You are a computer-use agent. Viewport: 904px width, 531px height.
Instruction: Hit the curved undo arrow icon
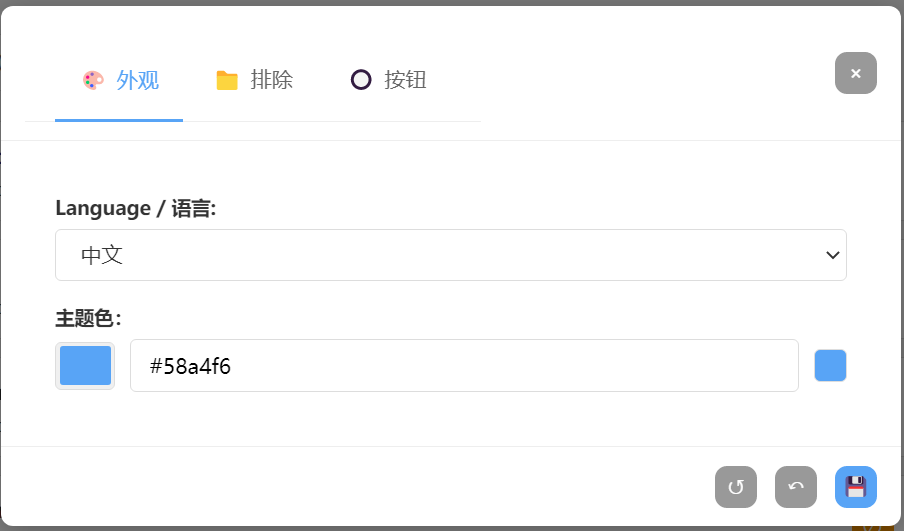[x=796, y=487]
